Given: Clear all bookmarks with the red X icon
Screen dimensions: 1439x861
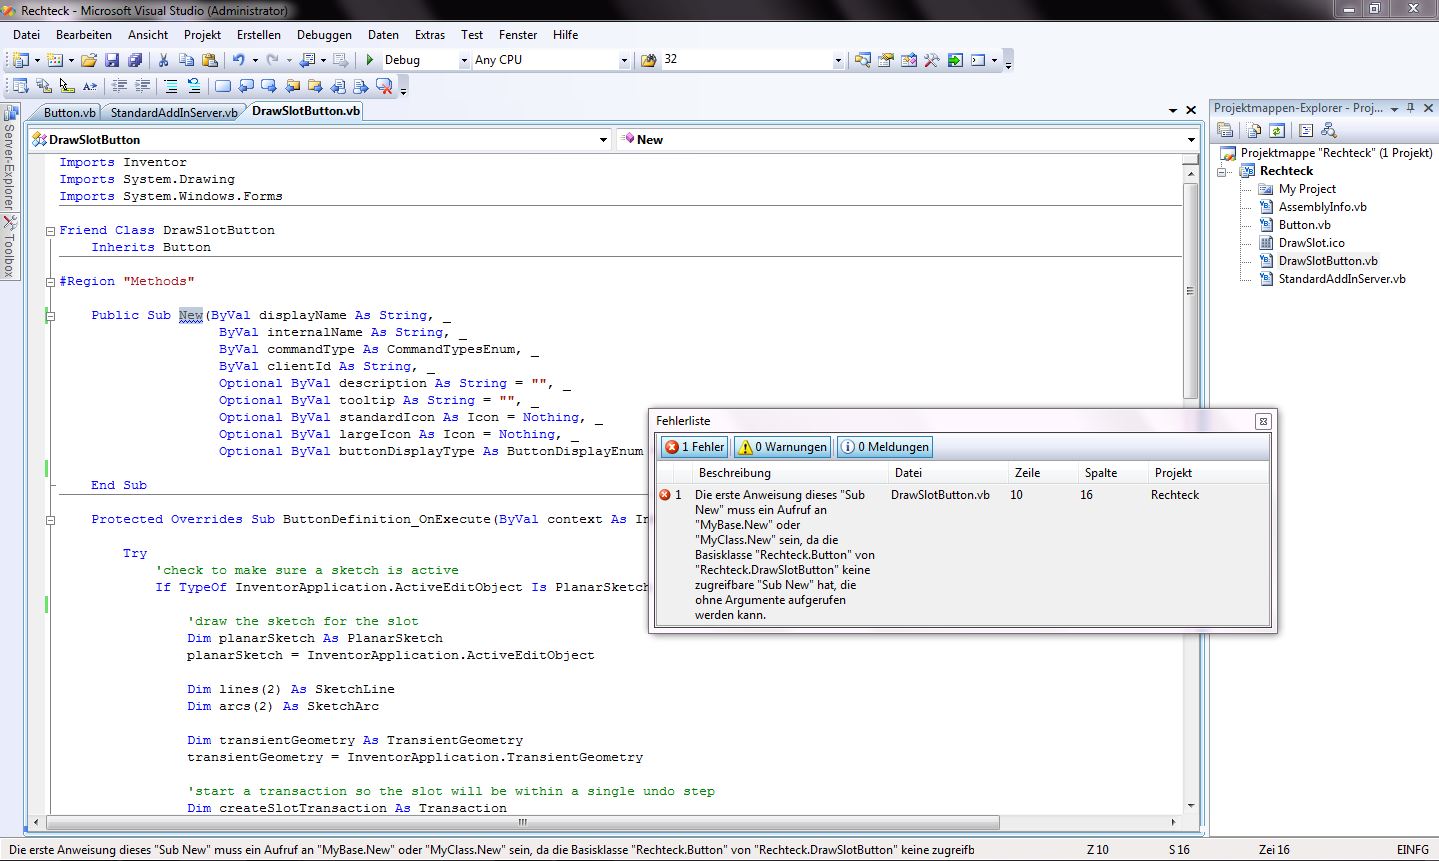Looking at the screenshot, I should [x=384, y=86].
